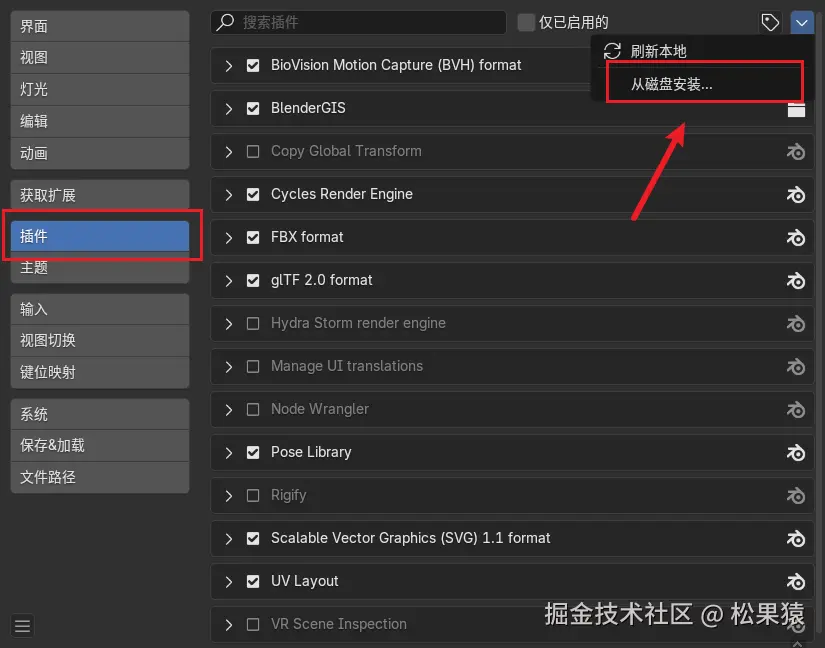Viewport: 825px width, 648px height.
Task: Expand UV Layout details
Action: click(228, 582)
